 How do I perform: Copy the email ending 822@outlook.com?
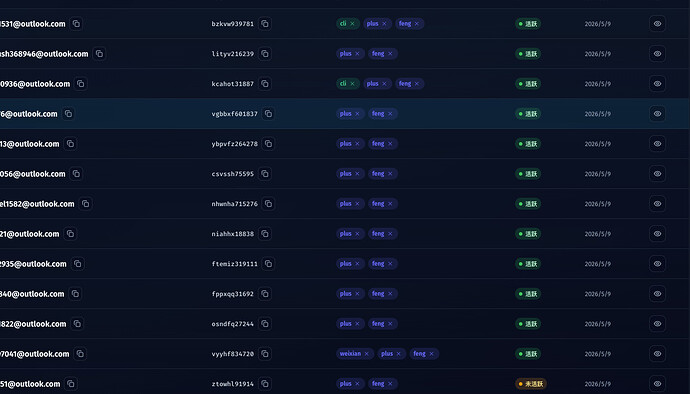[77, 324]
